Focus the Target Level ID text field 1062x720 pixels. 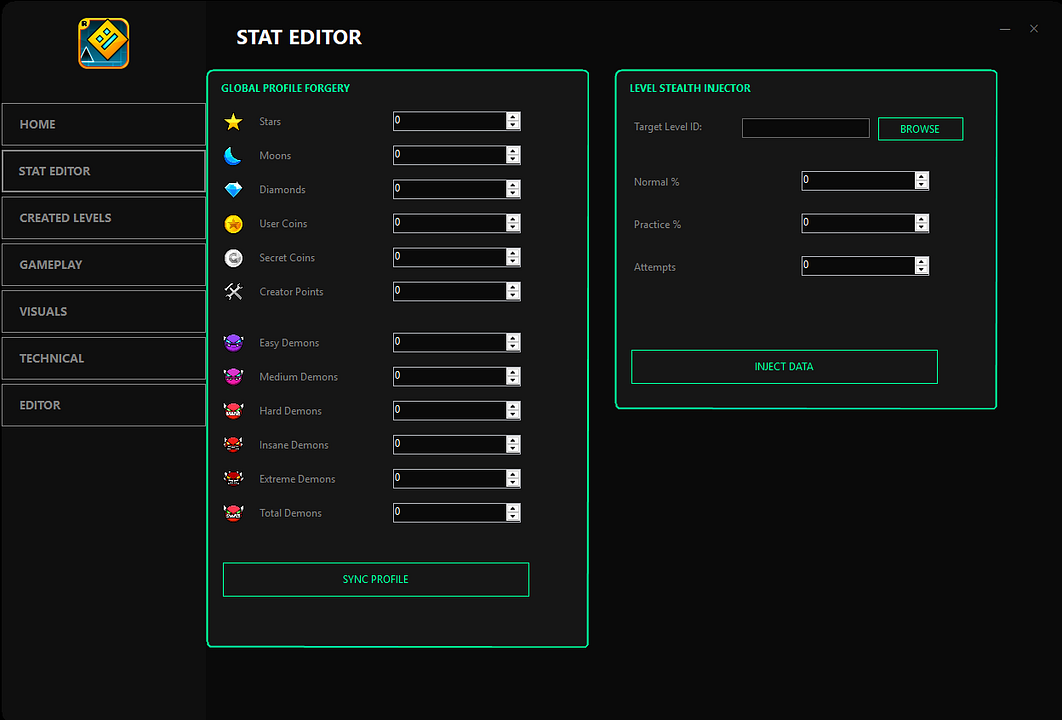coord(805,128)
